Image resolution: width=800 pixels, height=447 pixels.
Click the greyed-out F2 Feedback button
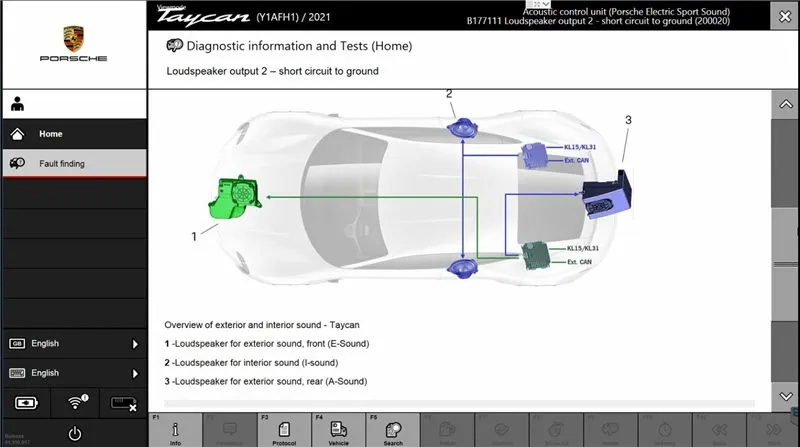(230, 430)
